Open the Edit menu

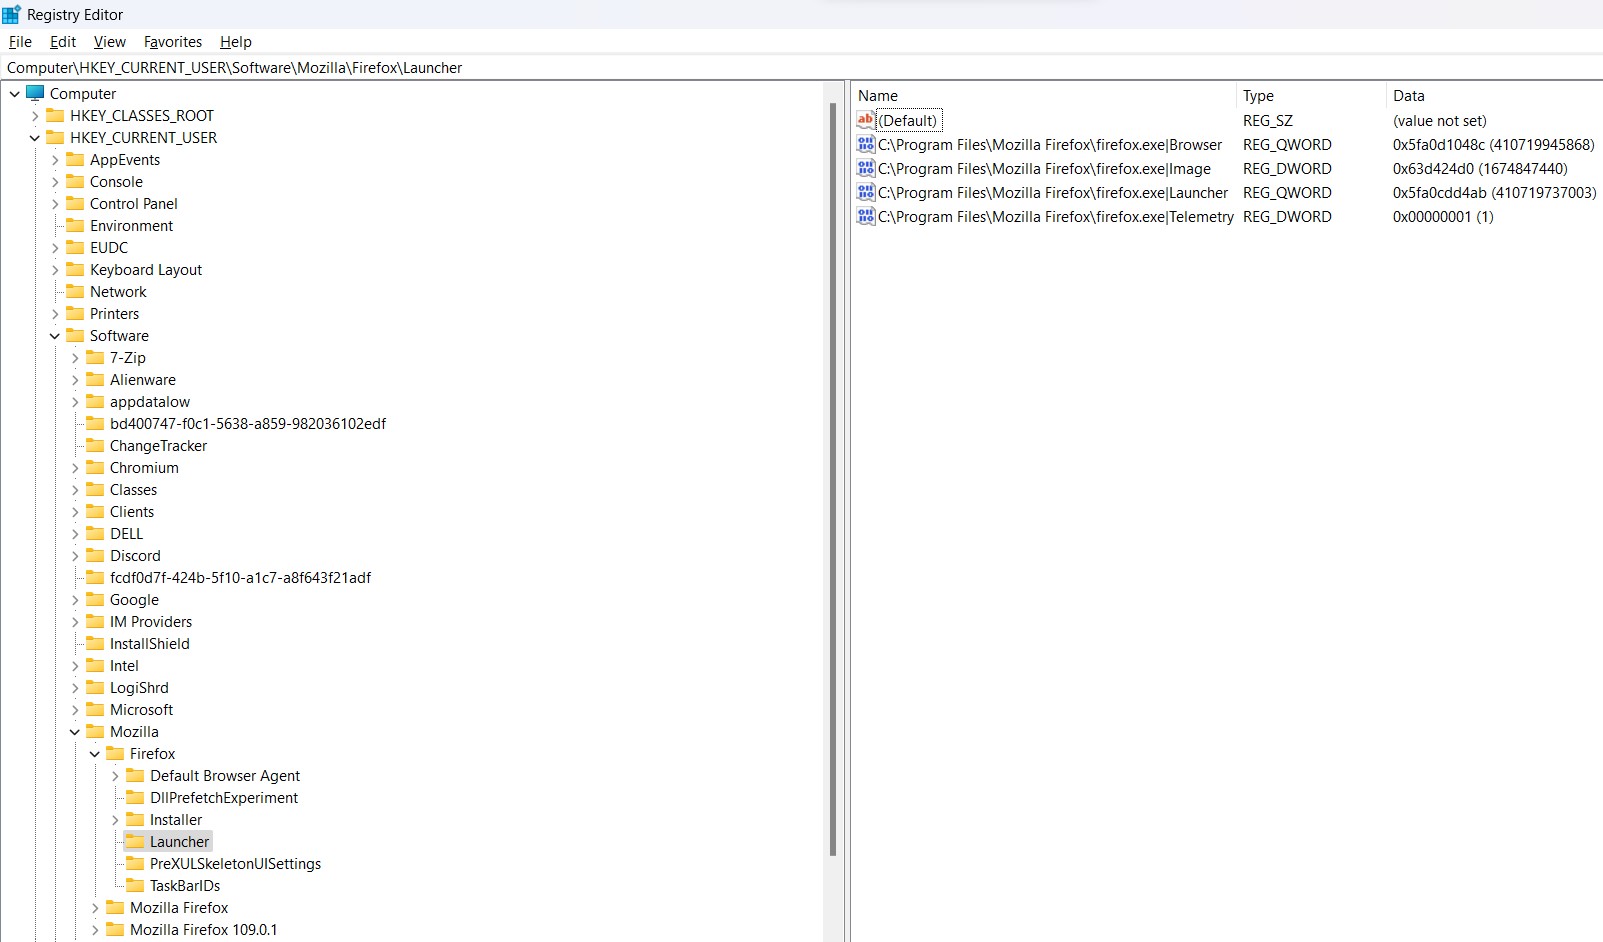(63, 42)
